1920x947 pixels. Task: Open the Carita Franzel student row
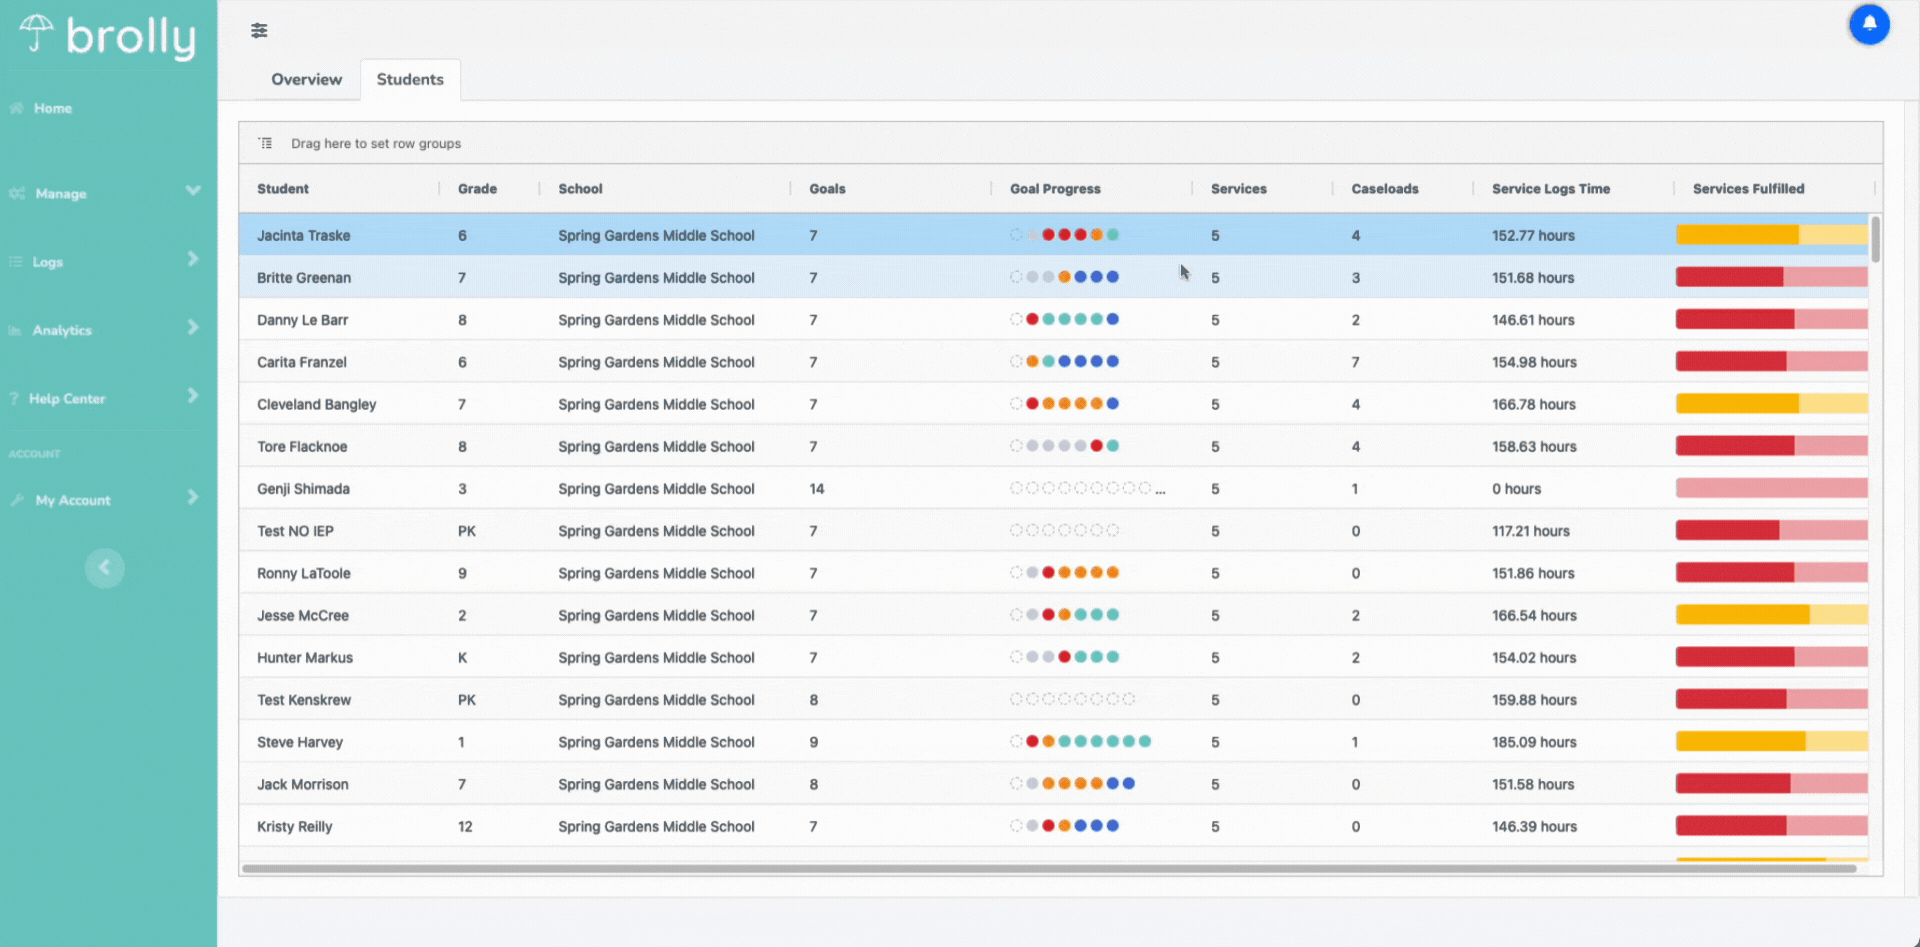[x=1053, y=362]
